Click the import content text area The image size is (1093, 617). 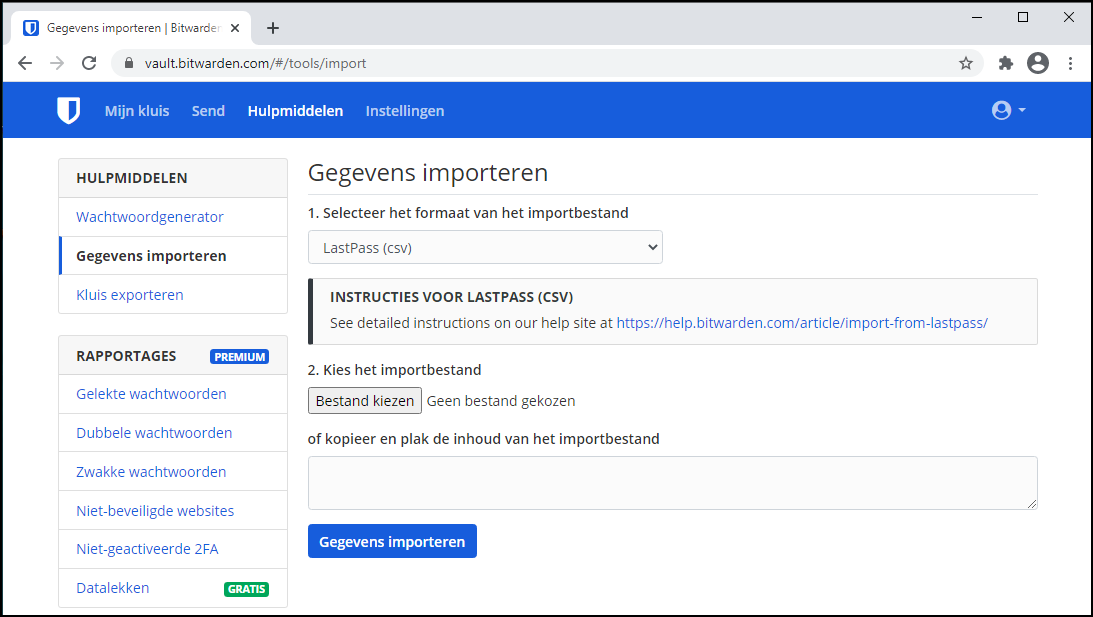[673, 483]
